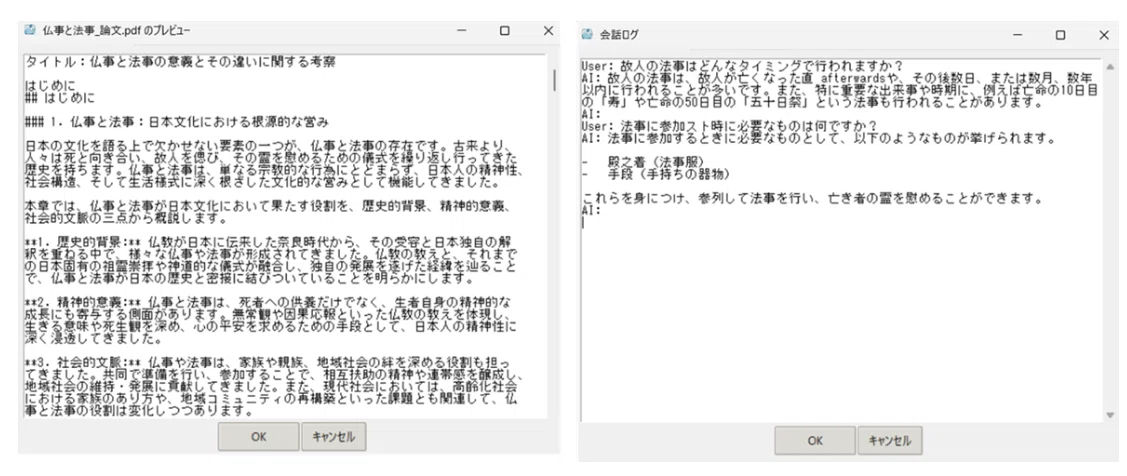Minimize the PDF preview window
Viewport: 1127px width, 476px height.
461,31
